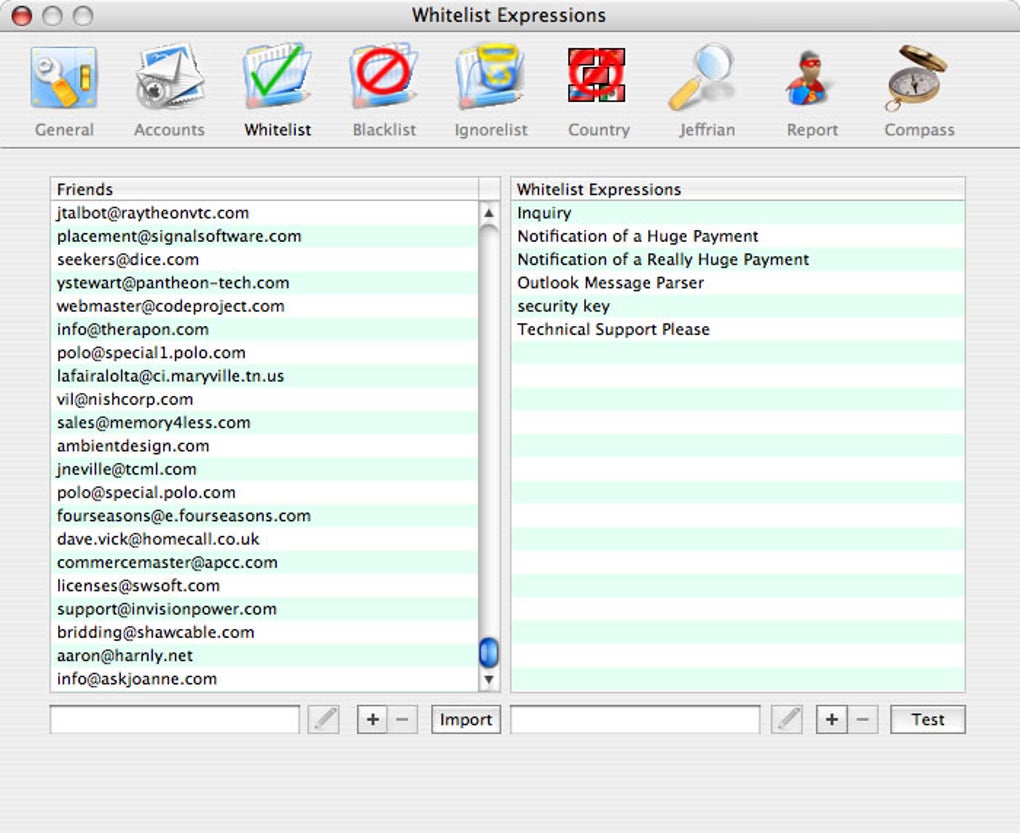Select dave.vick@homecall.co.uk row
Image resolution: width=1020 pixels, height=833 pixels.
pyautogui.click(x=264, y=539)
